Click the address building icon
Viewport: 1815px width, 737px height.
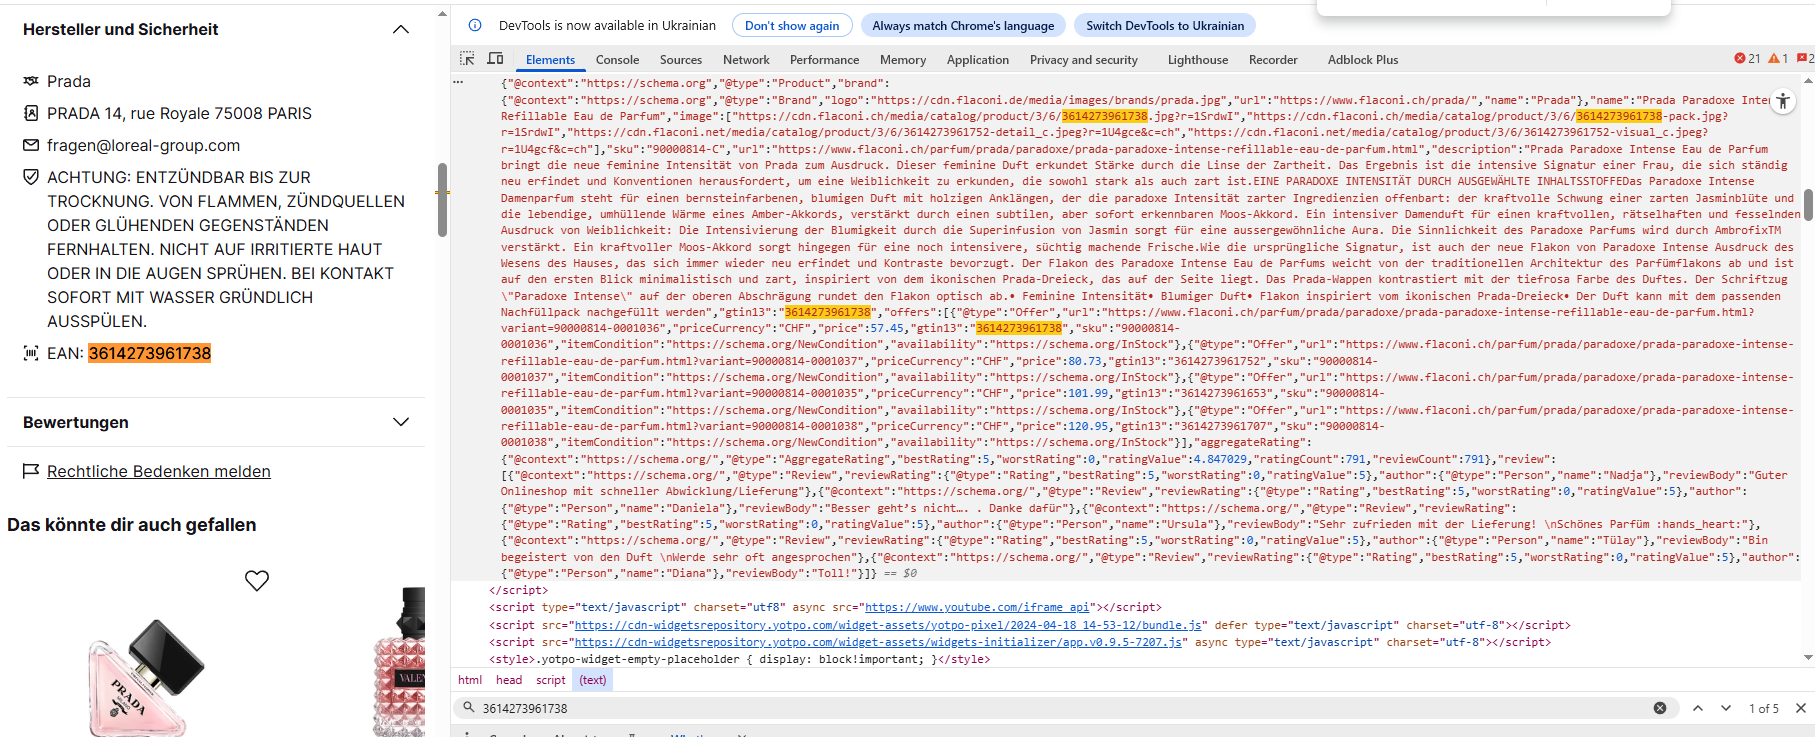tap(31, 113)
